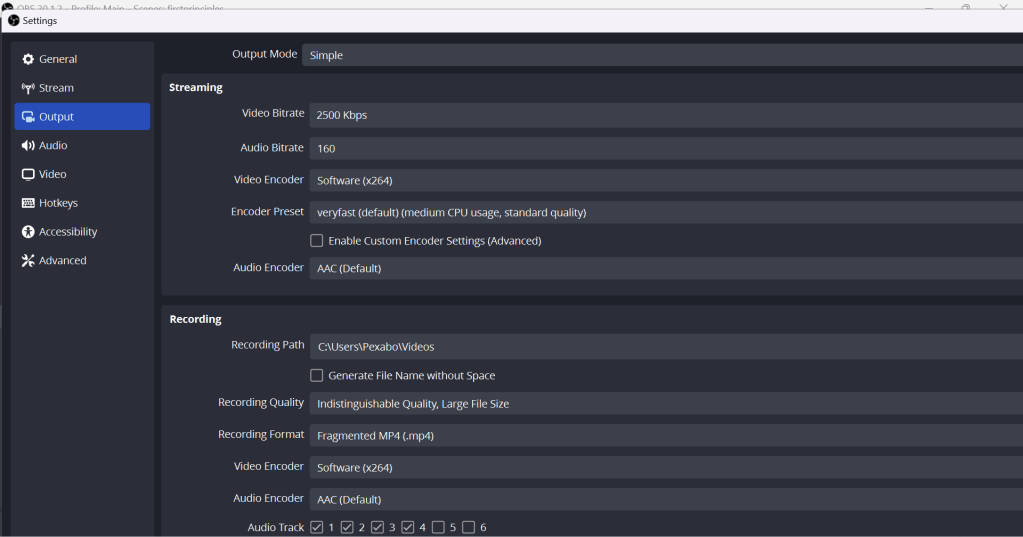Screen dimensions: 1023x537
Task: Click the Video display icon
Action: click(x=28, y=174)
